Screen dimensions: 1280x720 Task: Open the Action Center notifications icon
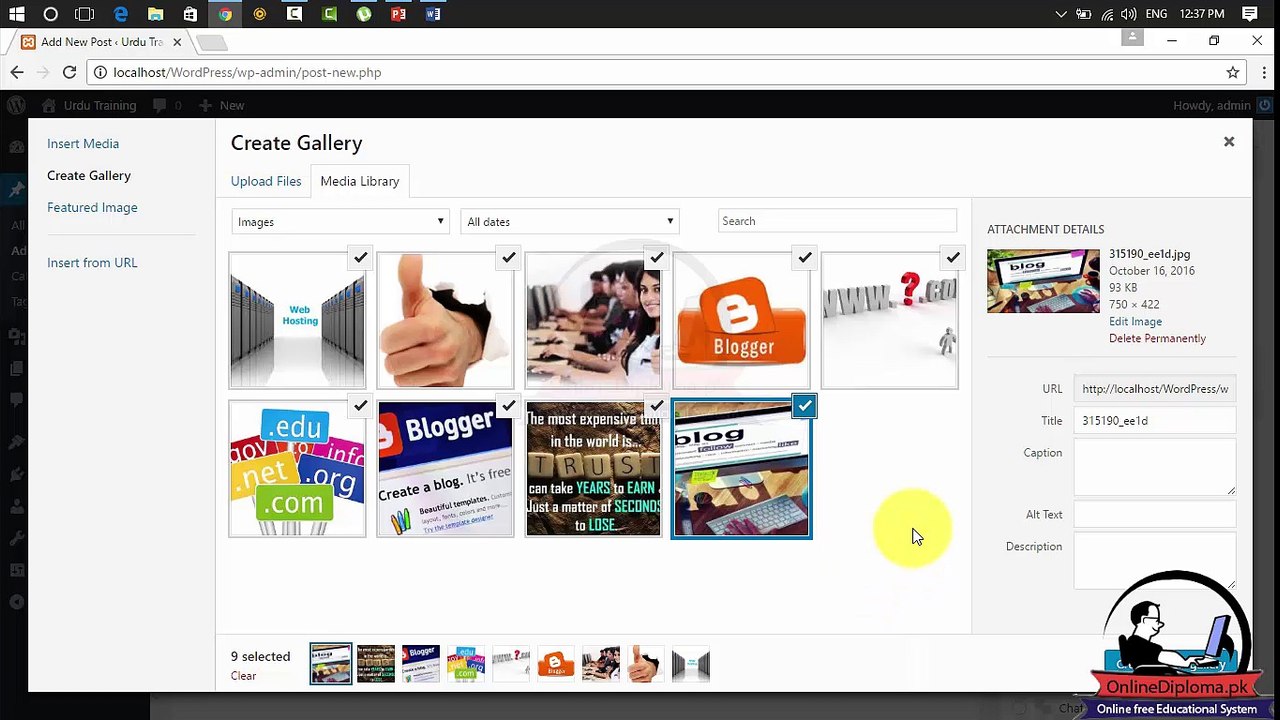point(1250,14)
